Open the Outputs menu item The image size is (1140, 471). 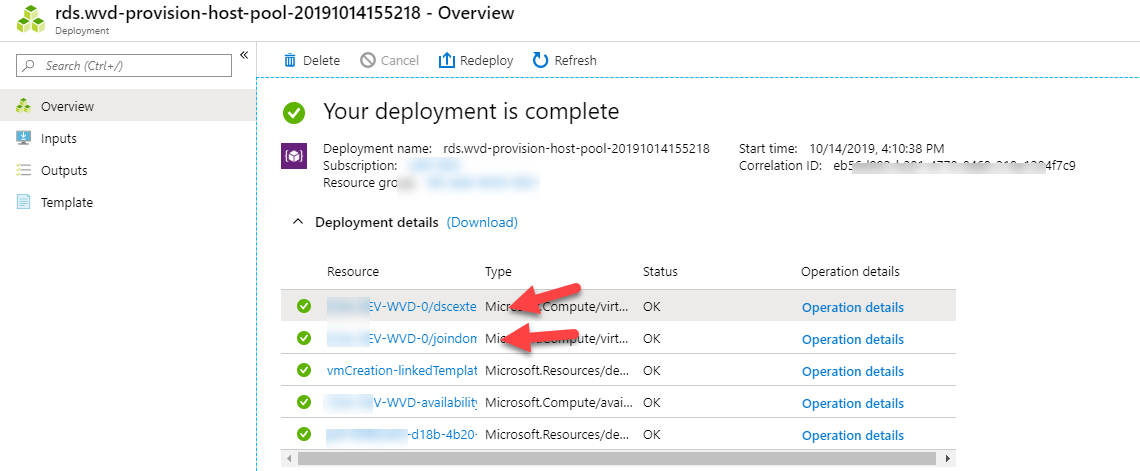tap(64, 170)
